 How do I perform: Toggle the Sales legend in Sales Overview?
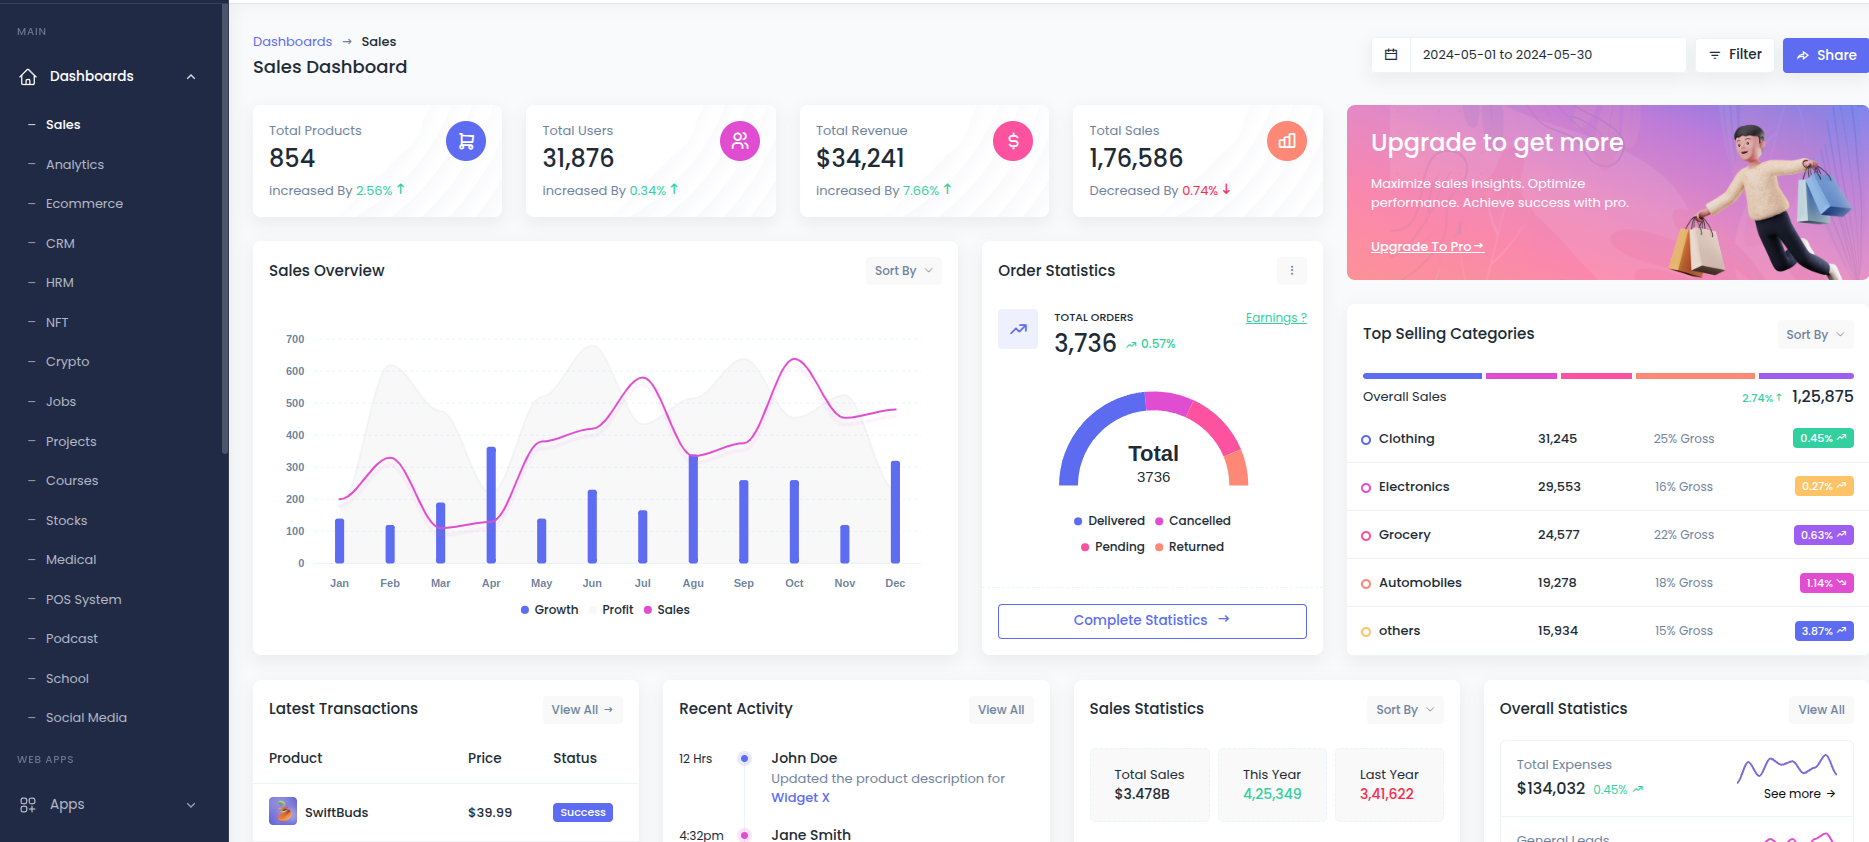(x=667, y=610)
